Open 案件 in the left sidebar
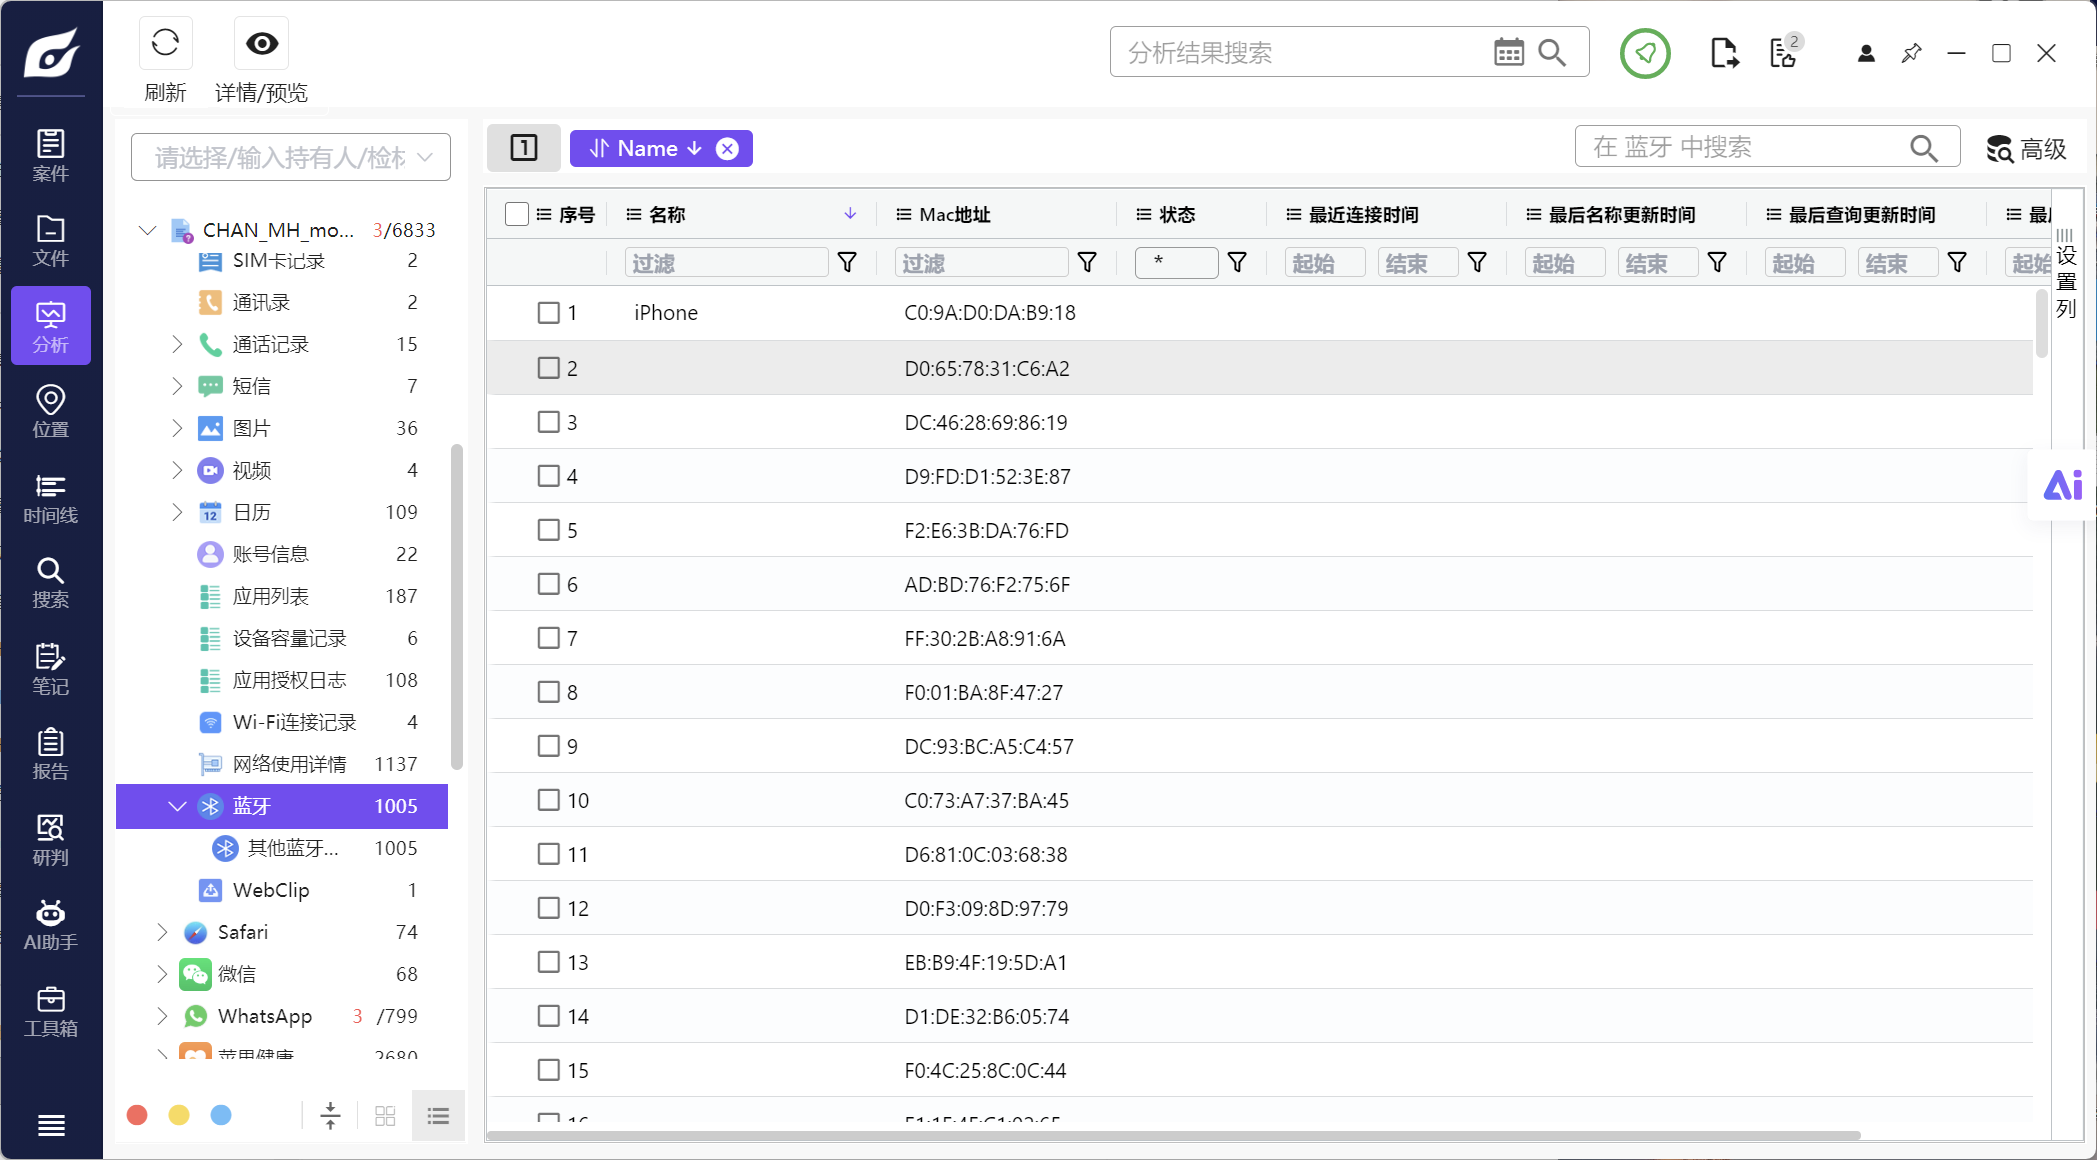Screen dimensions: 2097x1160 pyautogui.click(x=51, y=155)
